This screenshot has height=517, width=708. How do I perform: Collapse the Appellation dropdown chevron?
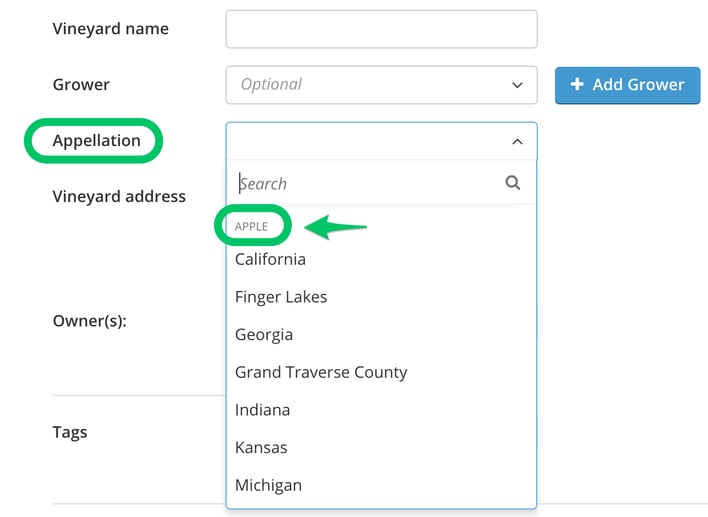(517, 141)
